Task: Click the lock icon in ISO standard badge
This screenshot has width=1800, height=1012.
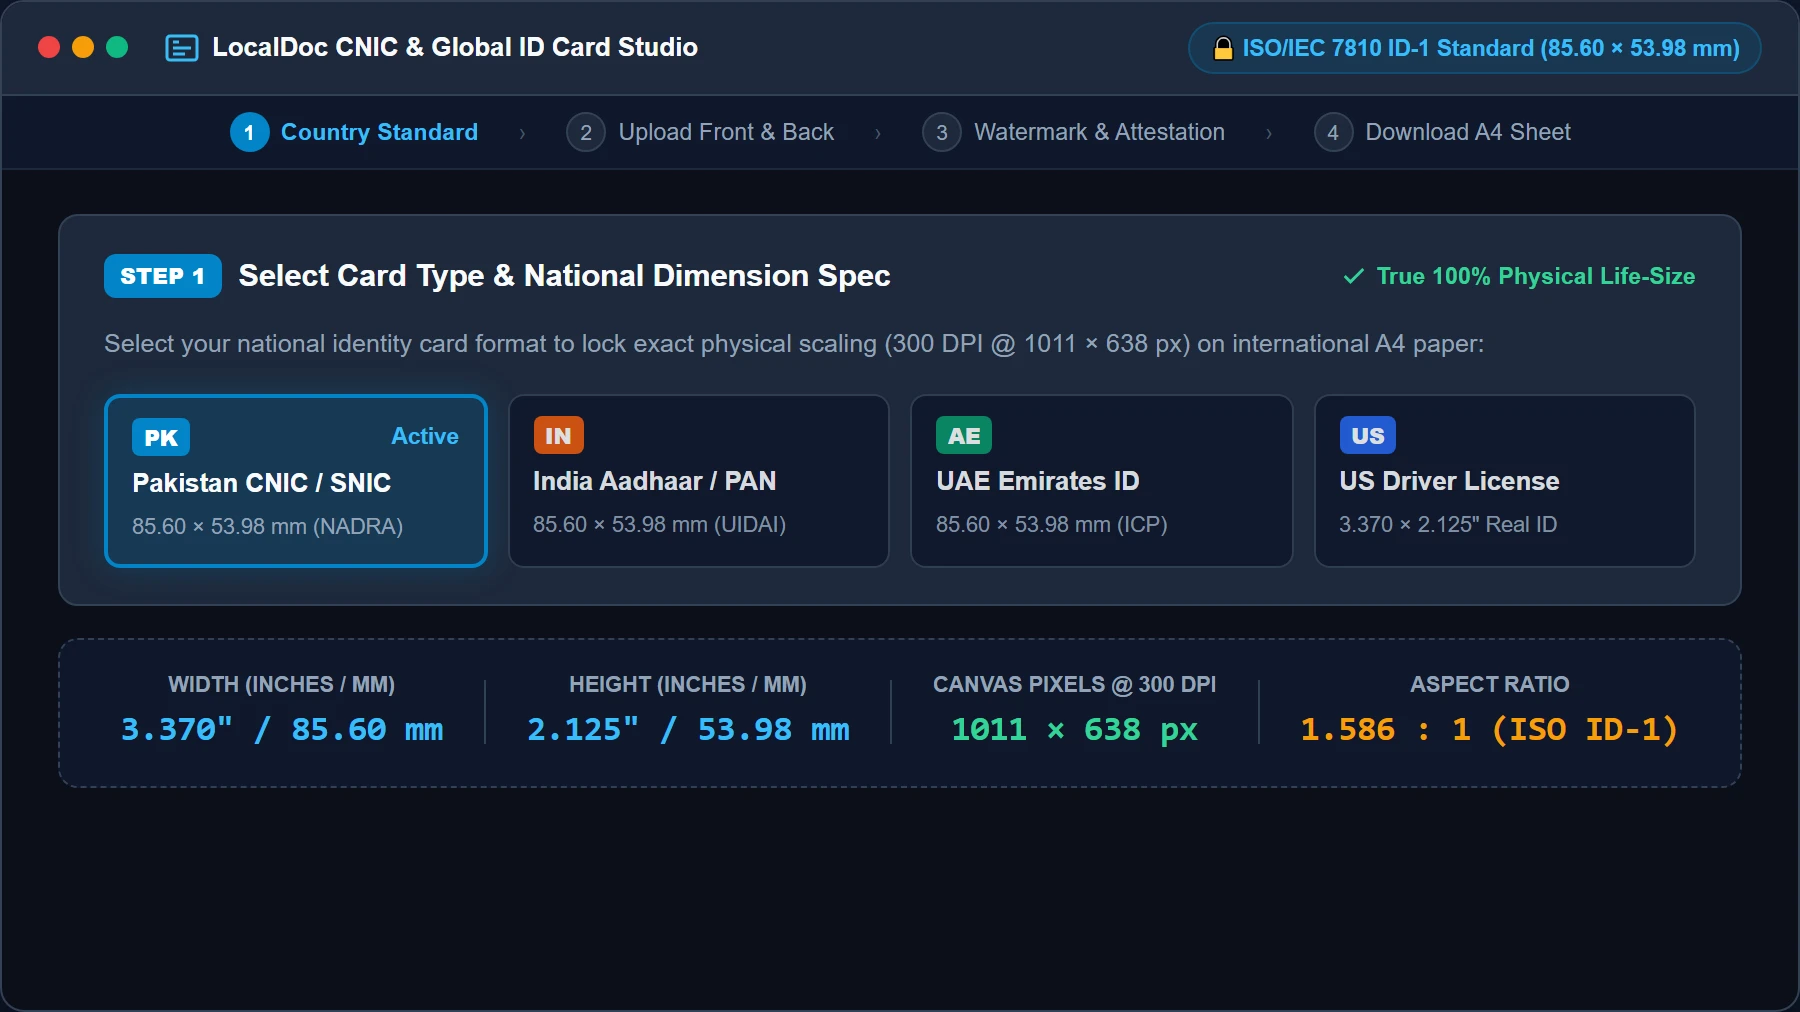Action: pyautogui.click(x=1222, y=48)
